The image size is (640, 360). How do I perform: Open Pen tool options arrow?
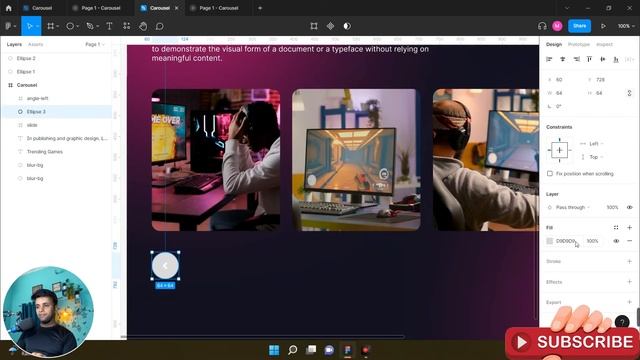tap(97, 27)
